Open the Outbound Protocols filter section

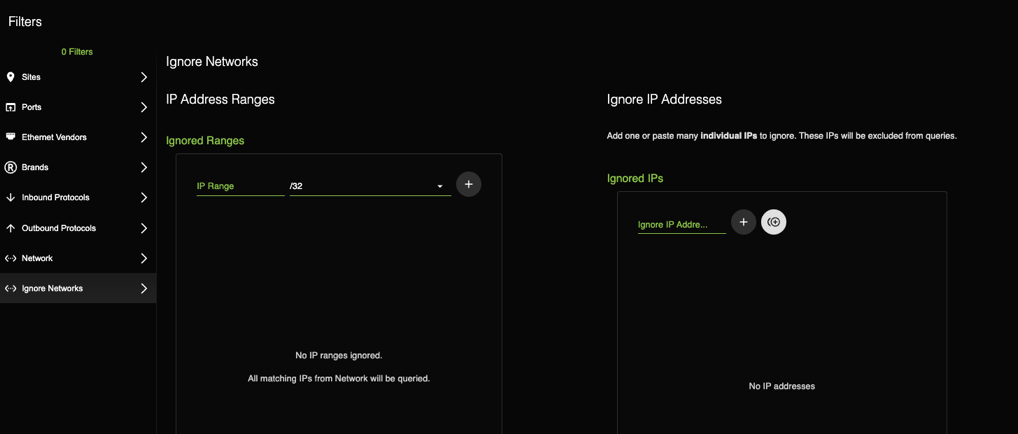point(78,228)
